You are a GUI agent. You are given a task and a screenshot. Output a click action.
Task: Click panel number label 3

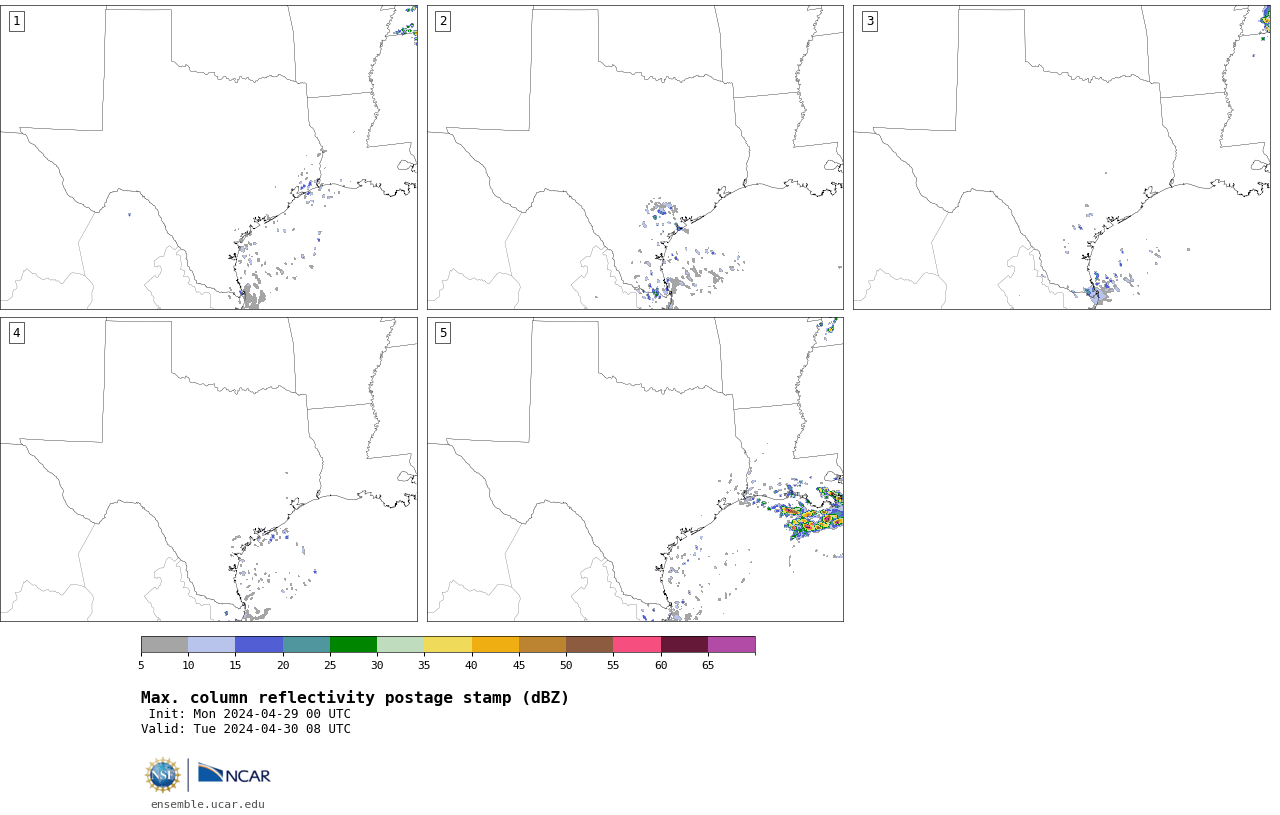click(x=870, y=21)
